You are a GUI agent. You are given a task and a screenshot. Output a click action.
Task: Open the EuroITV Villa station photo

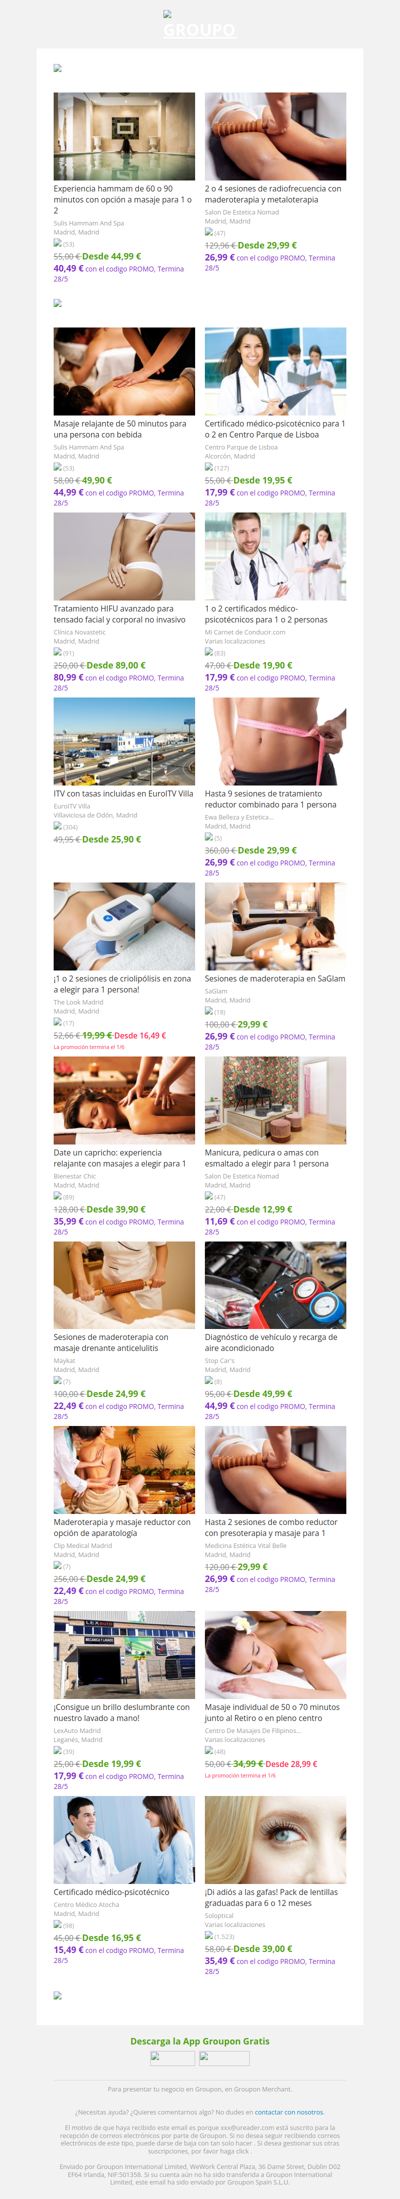[124, 742]
